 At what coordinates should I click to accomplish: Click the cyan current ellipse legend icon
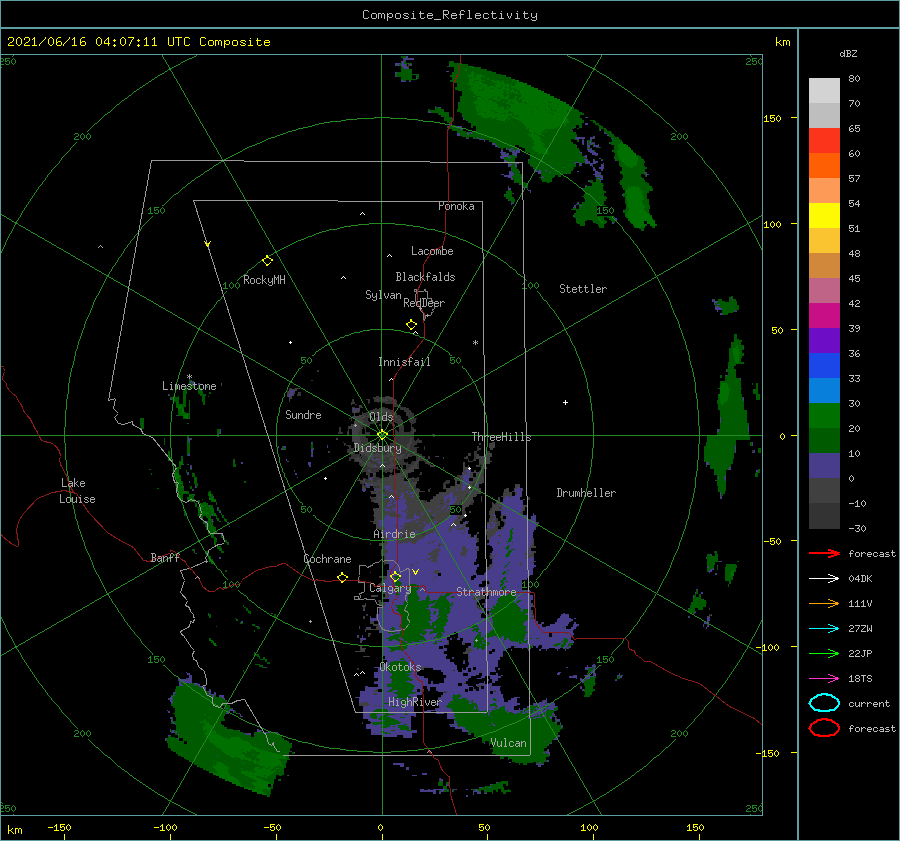tap(824, 703)
